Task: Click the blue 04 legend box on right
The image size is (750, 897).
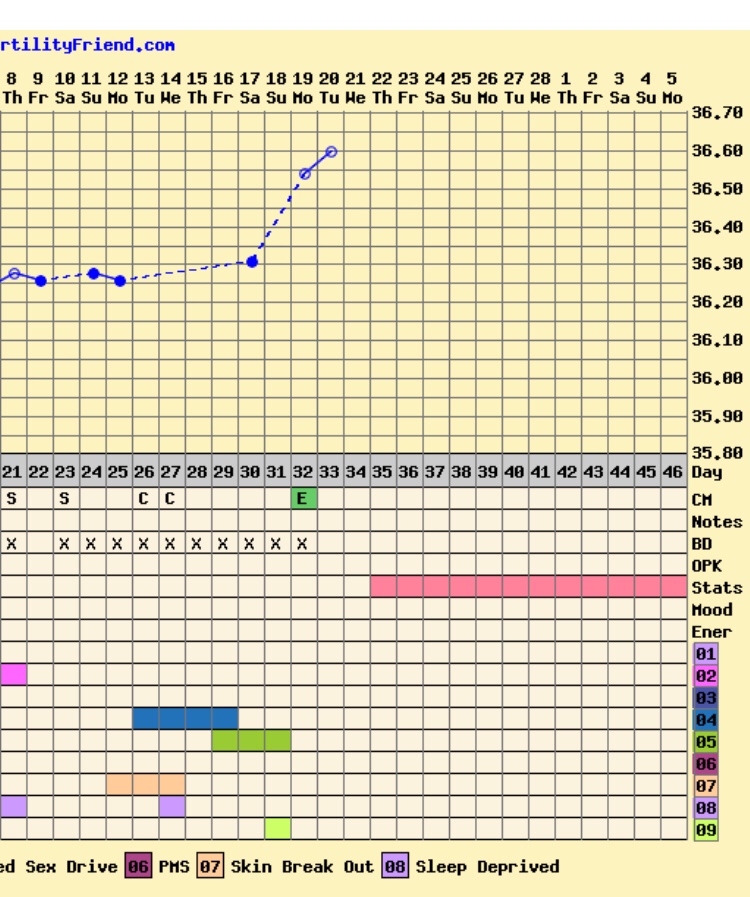Action: 706,720
